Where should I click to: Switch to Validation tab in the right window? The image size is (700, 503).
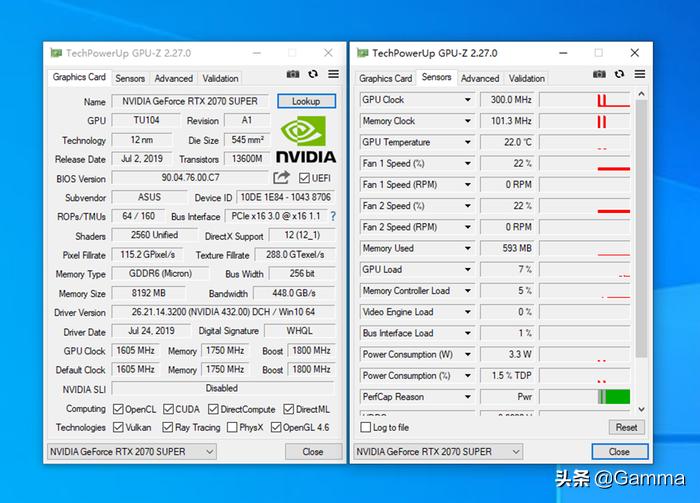pyautogui.click(x=526, y=78)
